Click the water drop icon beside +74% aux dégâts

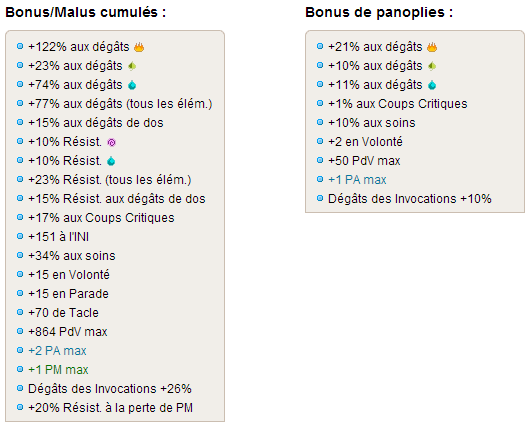click(x=132, y=85)
